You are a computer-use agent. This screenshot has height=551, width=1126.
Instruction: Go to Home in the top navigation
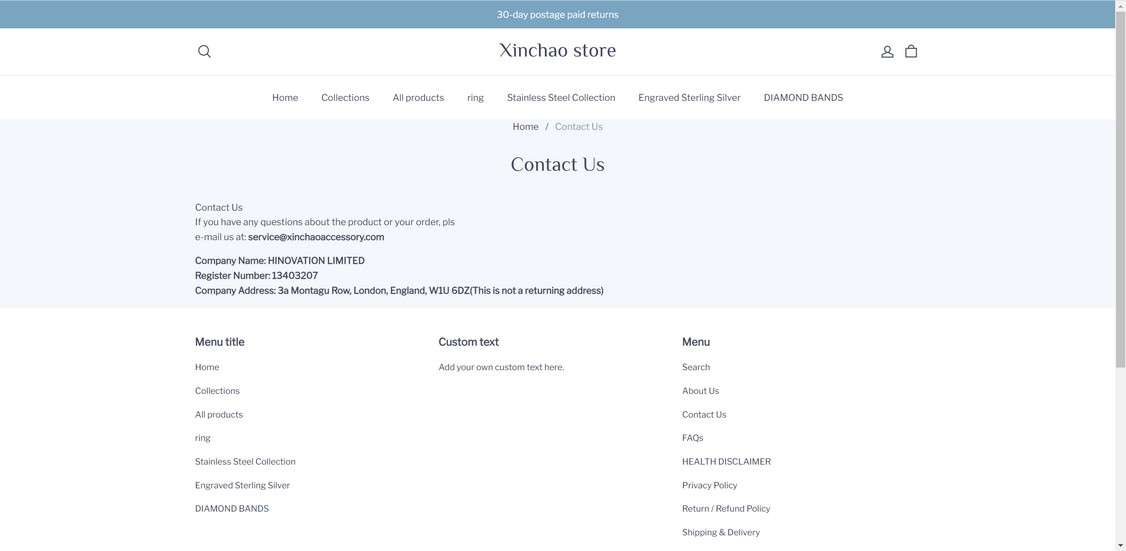pyautogui.click(x=285, y=98)
